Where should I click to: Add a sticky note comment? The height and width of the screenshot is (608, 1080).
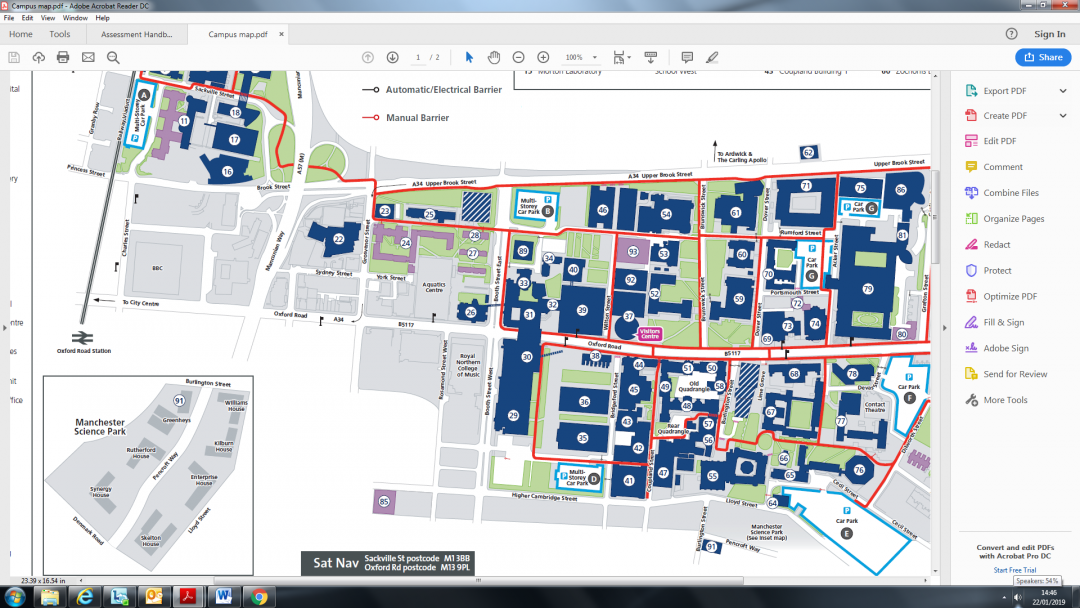pos(686,57)
